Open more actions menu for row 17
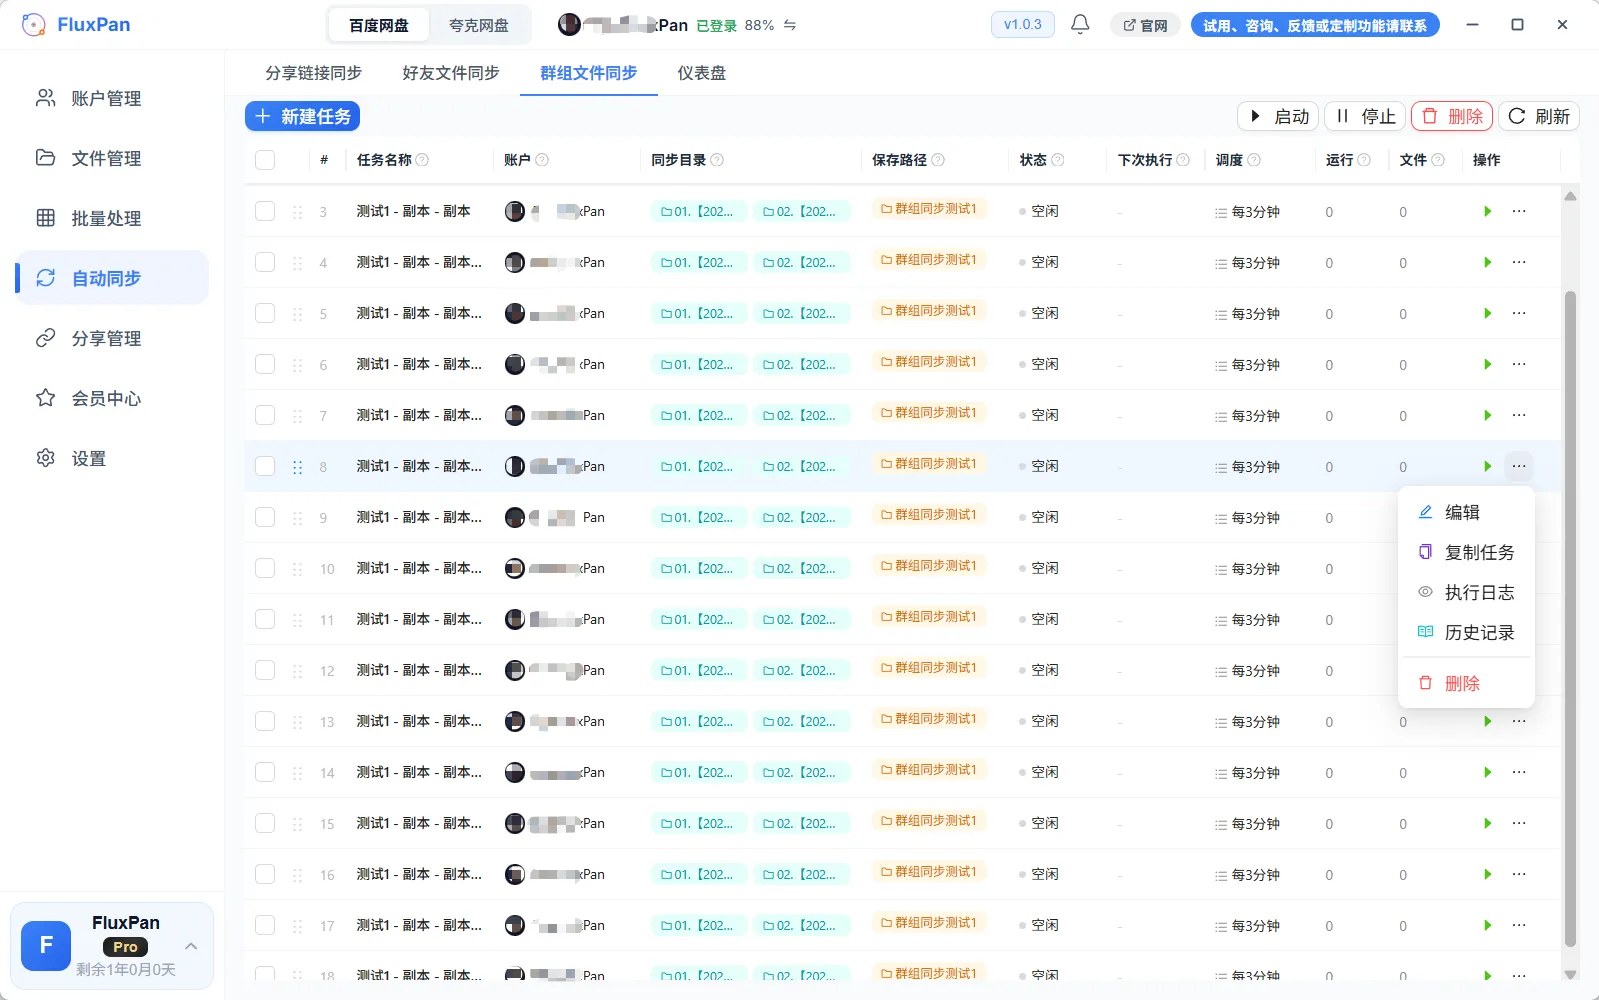This screenshot has height=1000, width=1599. coord(1519,925)
